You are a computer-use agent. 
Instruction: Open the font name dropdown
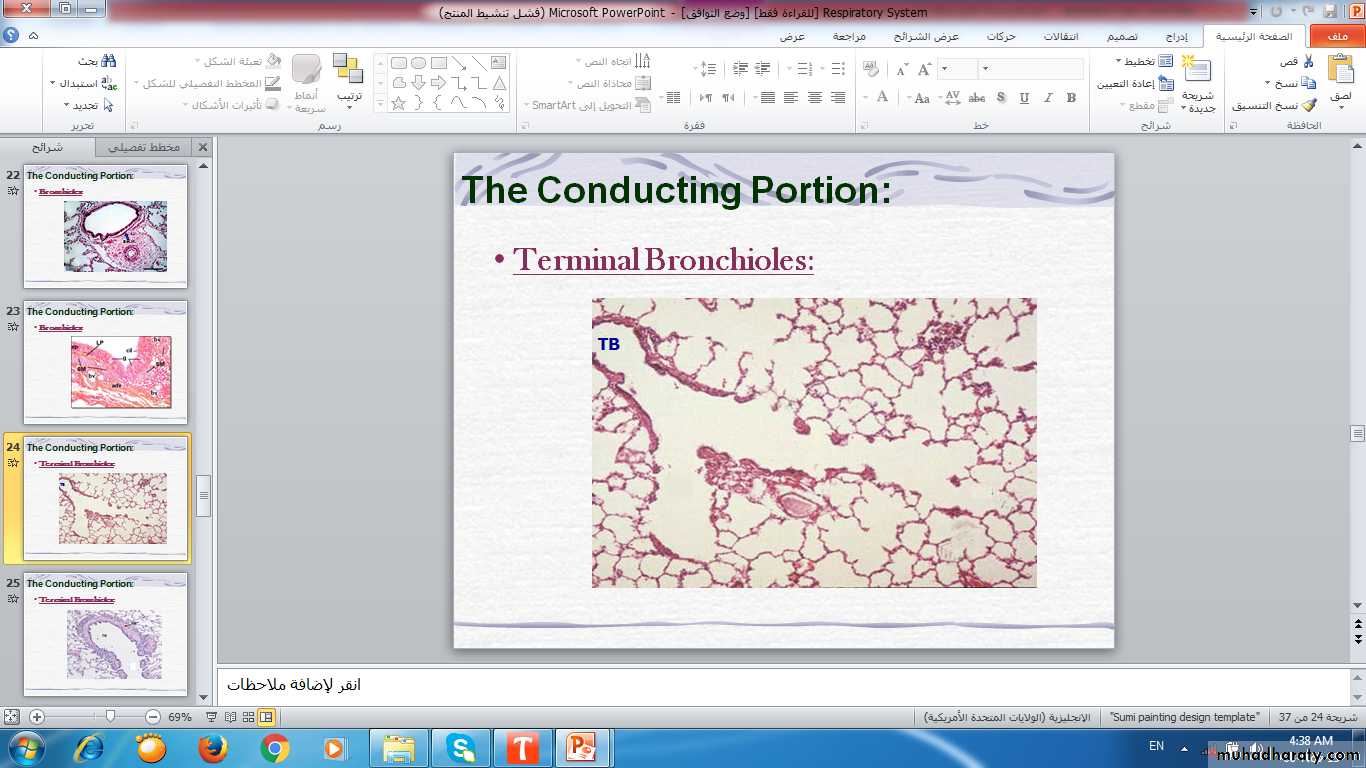pos(986,69)
